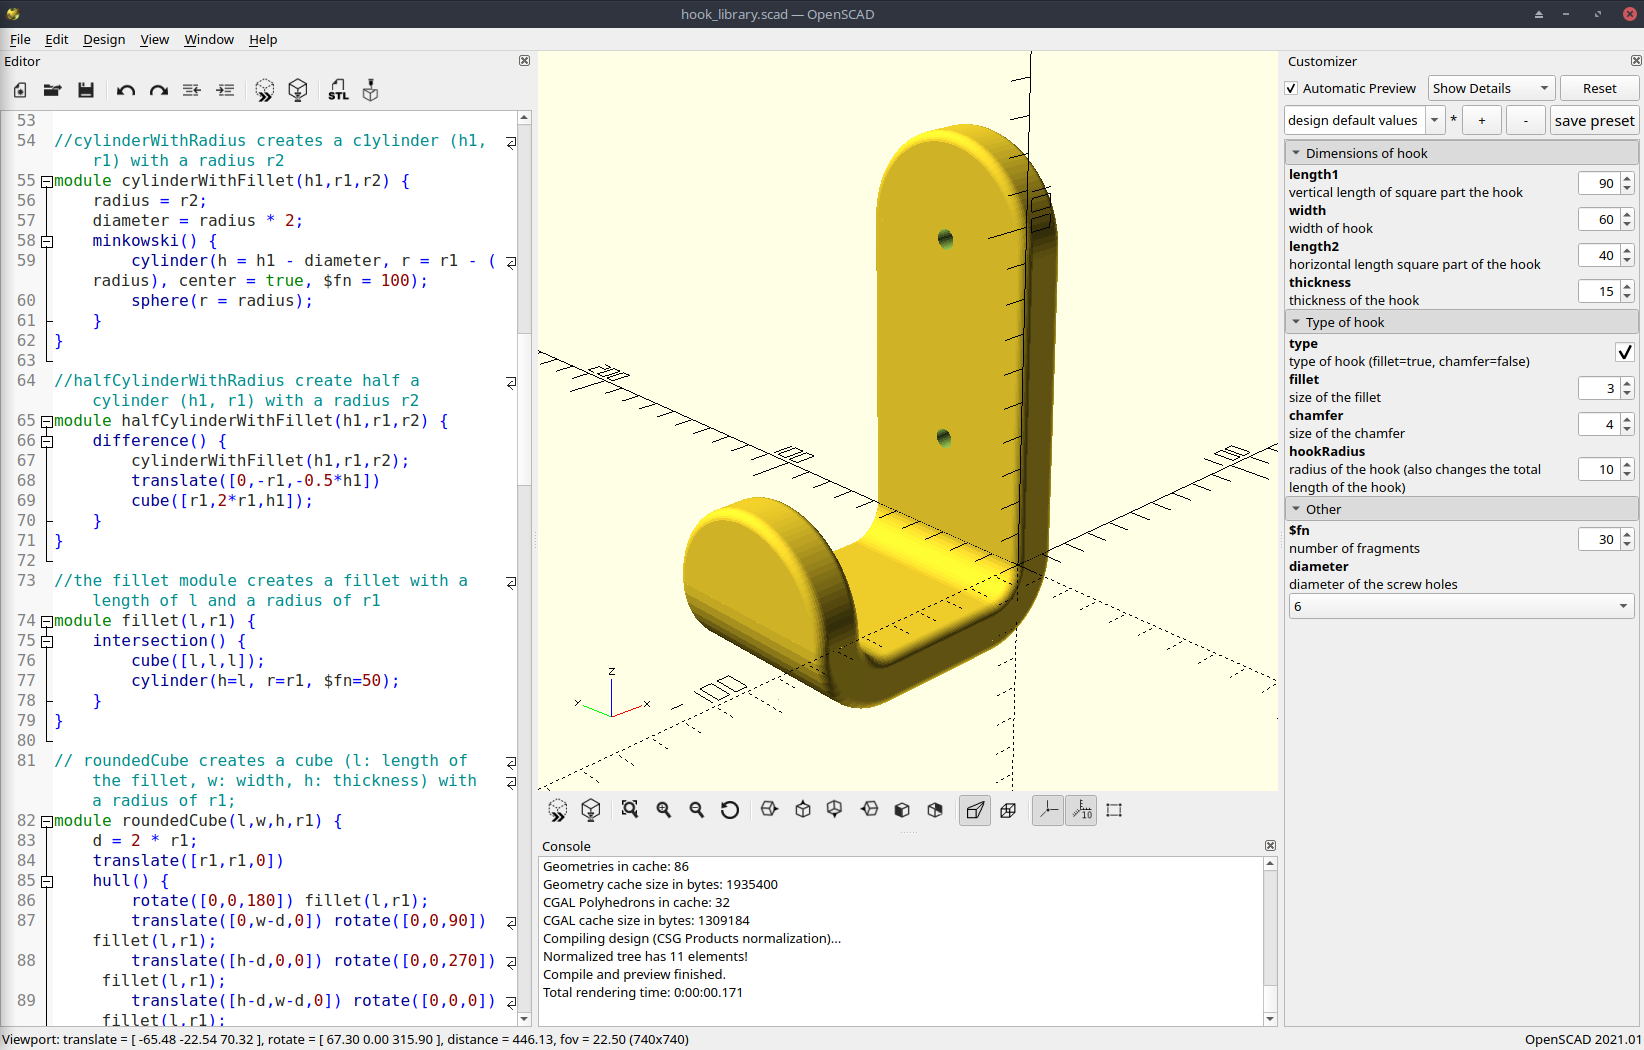
Task: Open the View menu
Action: pos(154,39)
